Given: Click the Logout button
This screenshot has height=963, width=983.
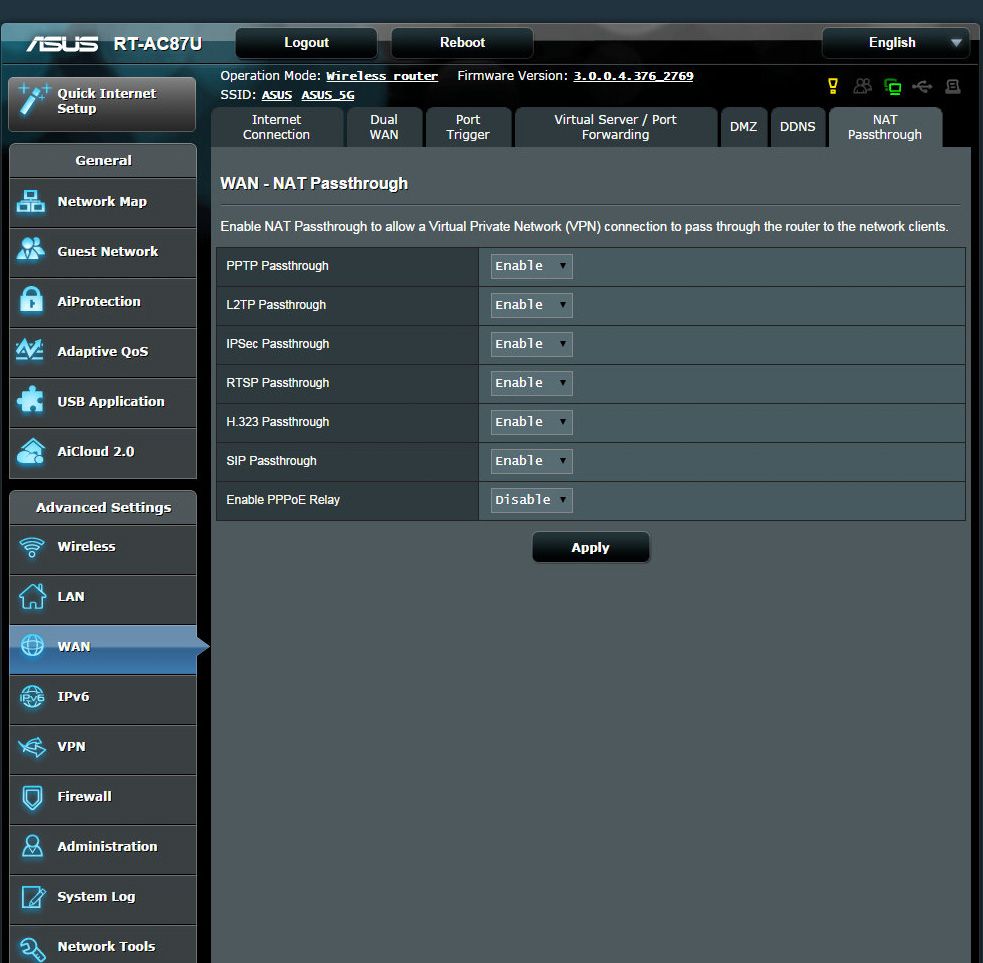Looking at the screenshot, I should tap(306, 43).
